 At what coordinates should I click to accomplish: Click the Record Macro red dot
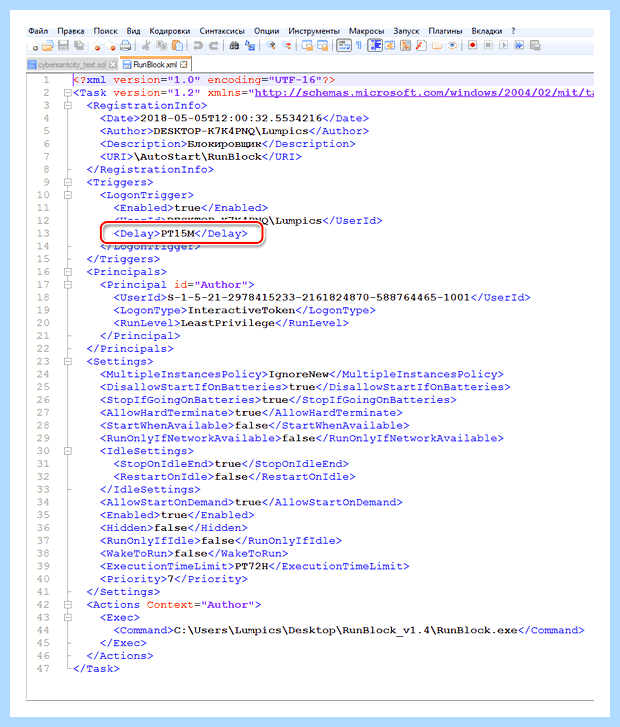click(473, 45)
